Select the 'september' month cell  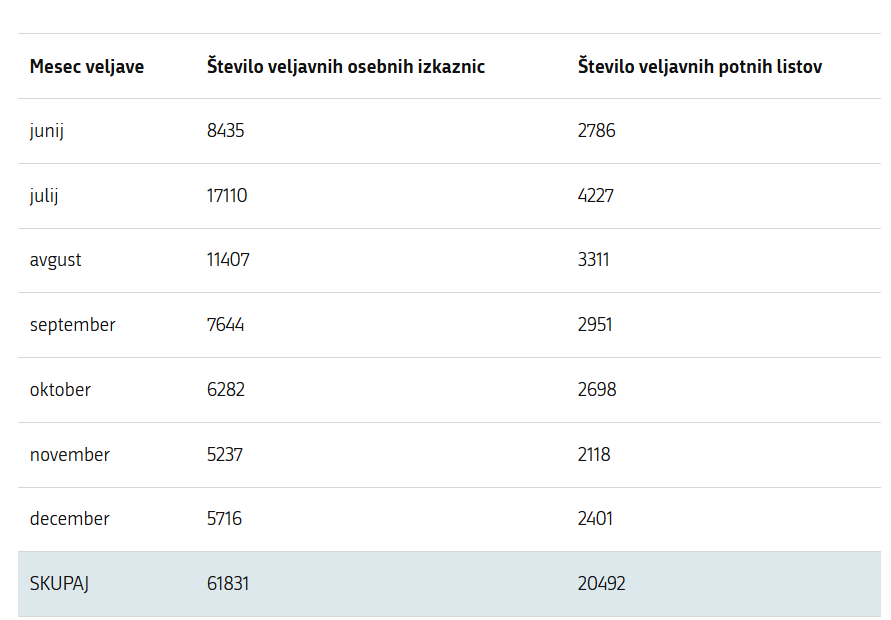[x=73, y=325]
